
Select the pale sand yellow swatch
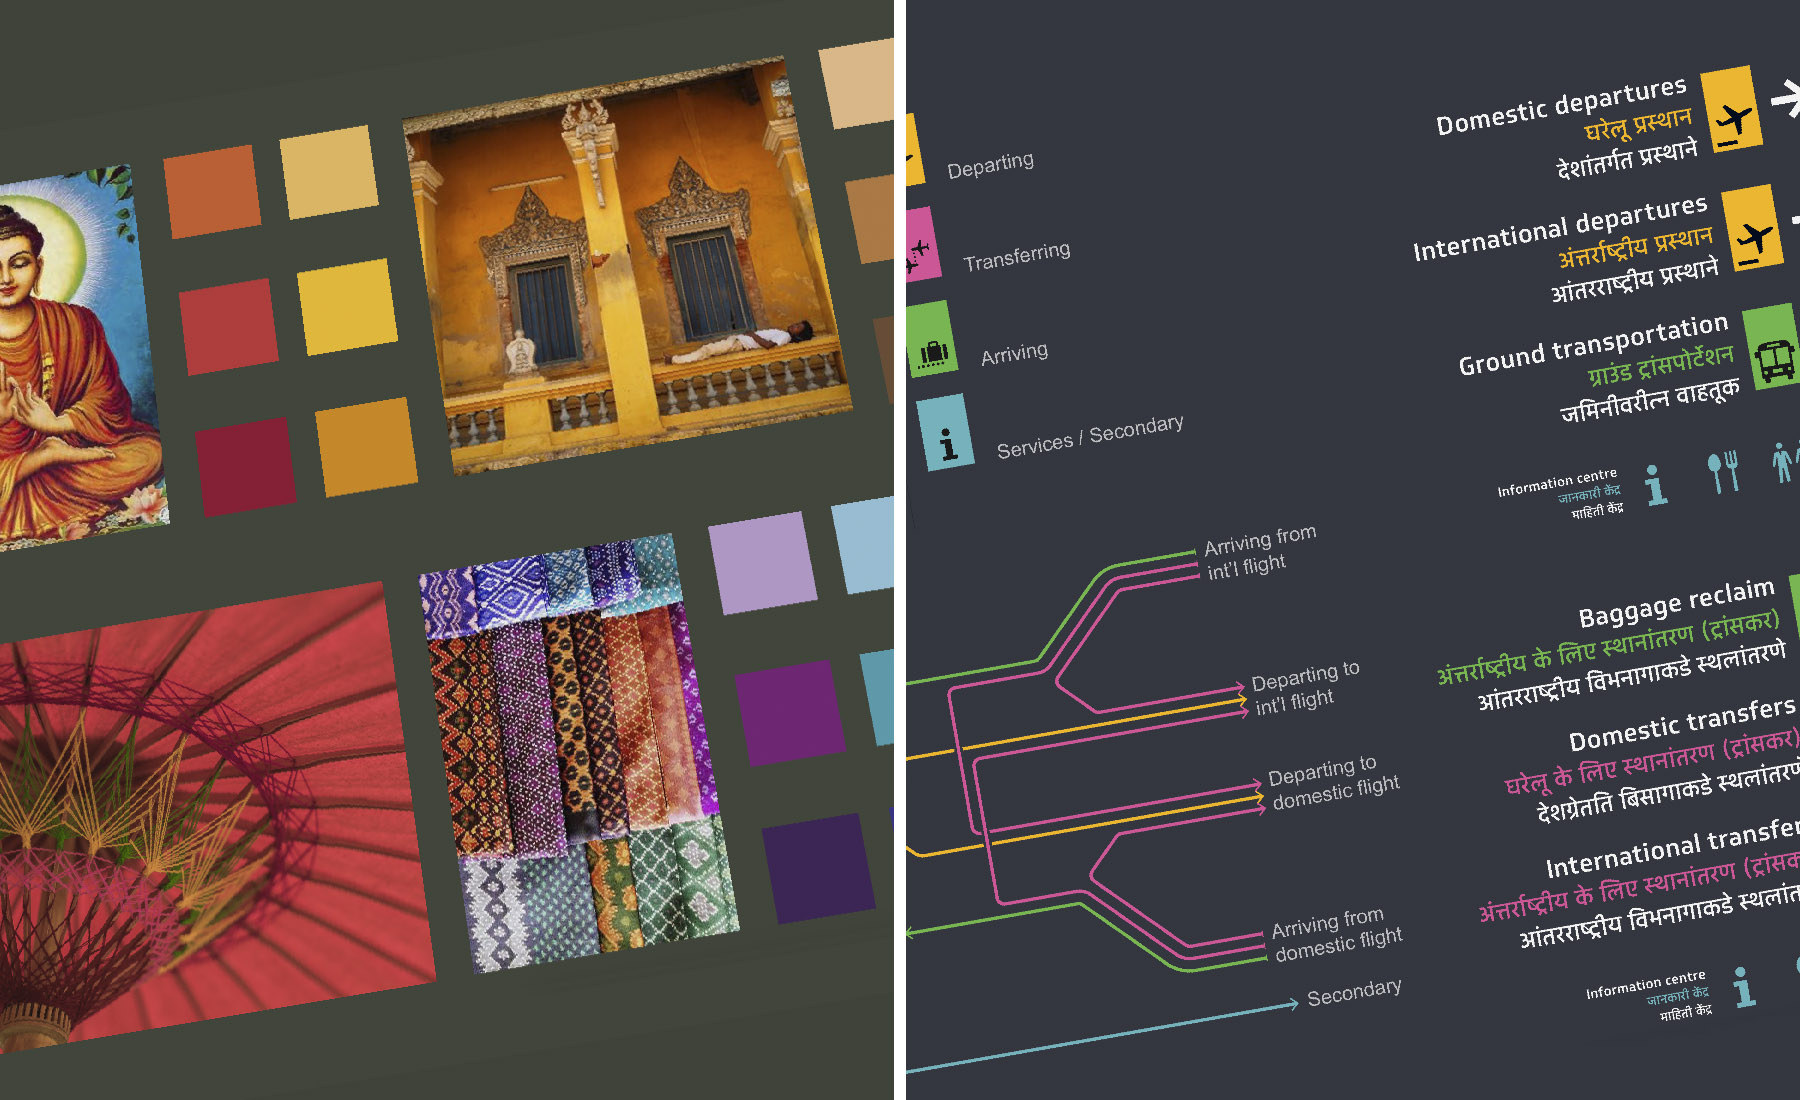tap(329, 172)
